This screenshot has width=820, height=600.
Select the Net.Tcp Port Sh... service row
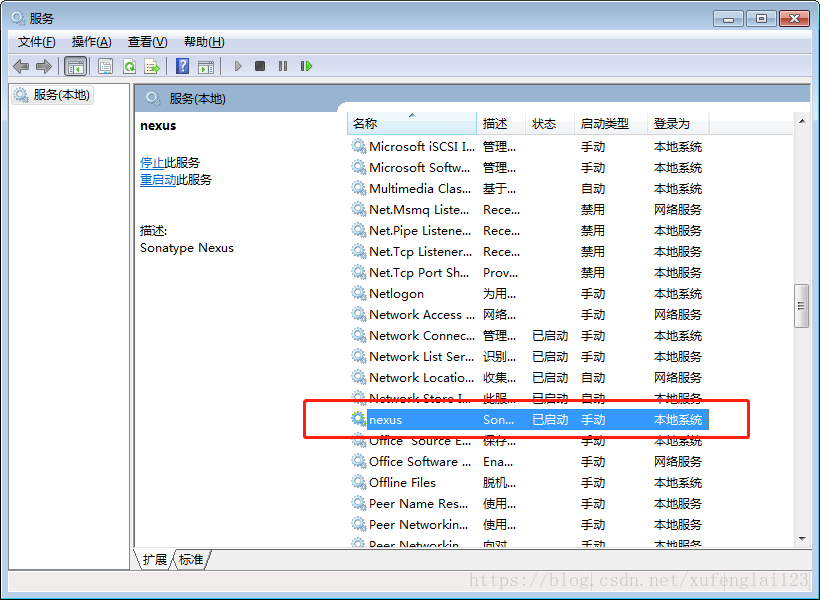[528, 273]
